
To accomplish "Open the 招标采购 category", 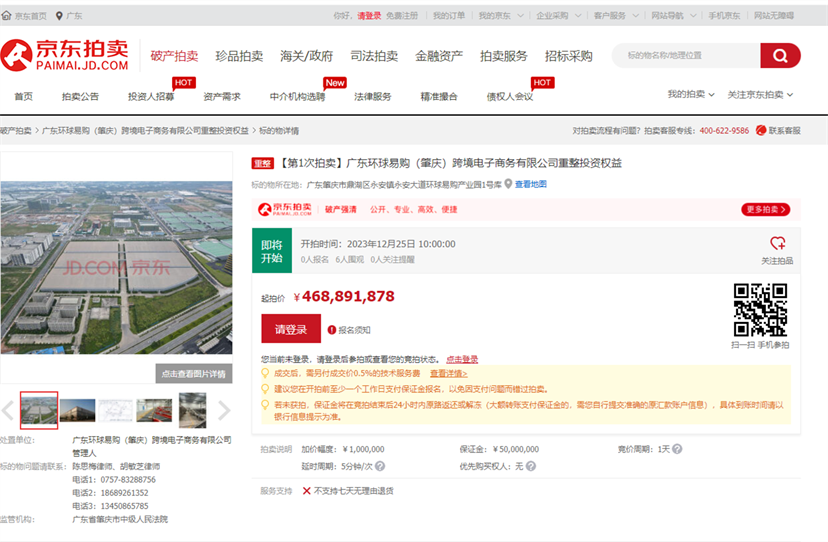I will click(569, 55).
